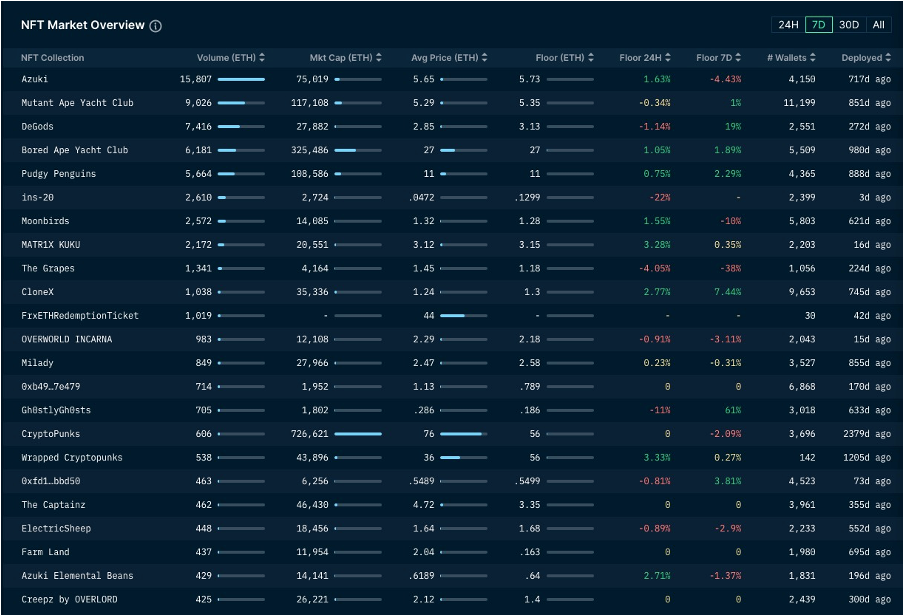Select Farm Land's floor price .163

(x=530, y=552)
